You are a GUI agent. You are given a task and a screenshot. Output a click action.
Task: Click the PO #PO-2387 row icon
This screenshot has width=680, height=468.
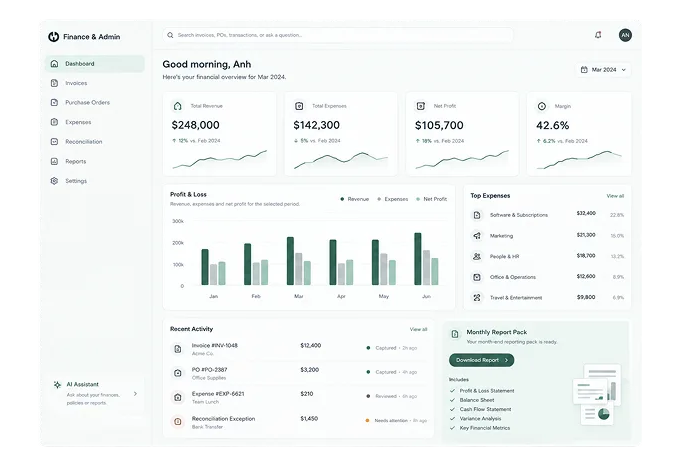click(178, 373)
